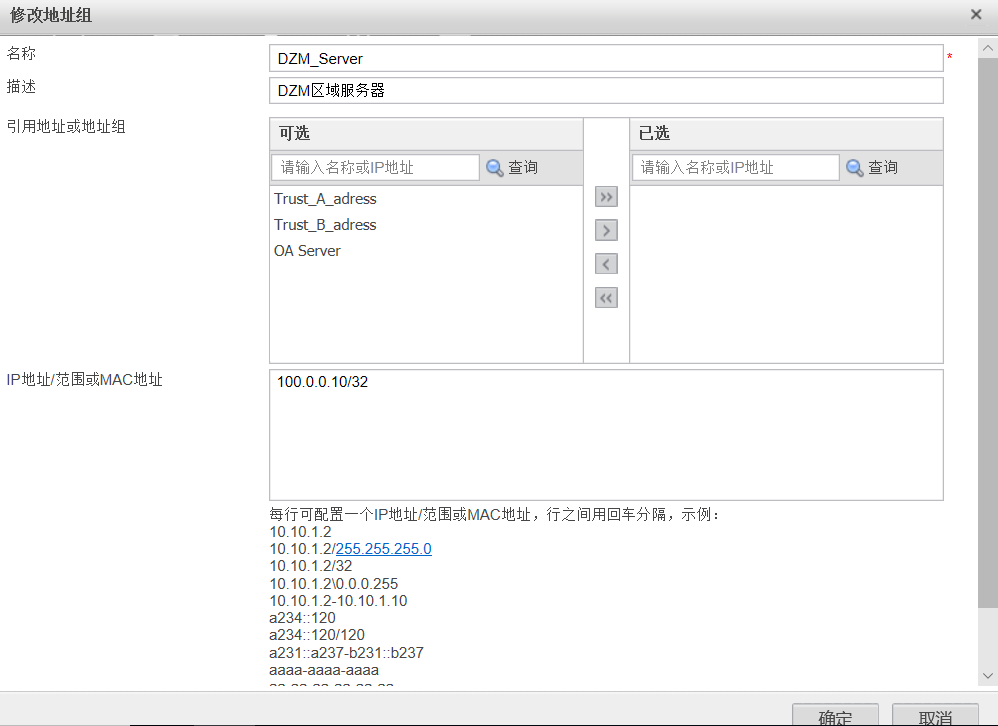
Task: Click the vertical scrollbar thumb
Action: click(988, 332)
